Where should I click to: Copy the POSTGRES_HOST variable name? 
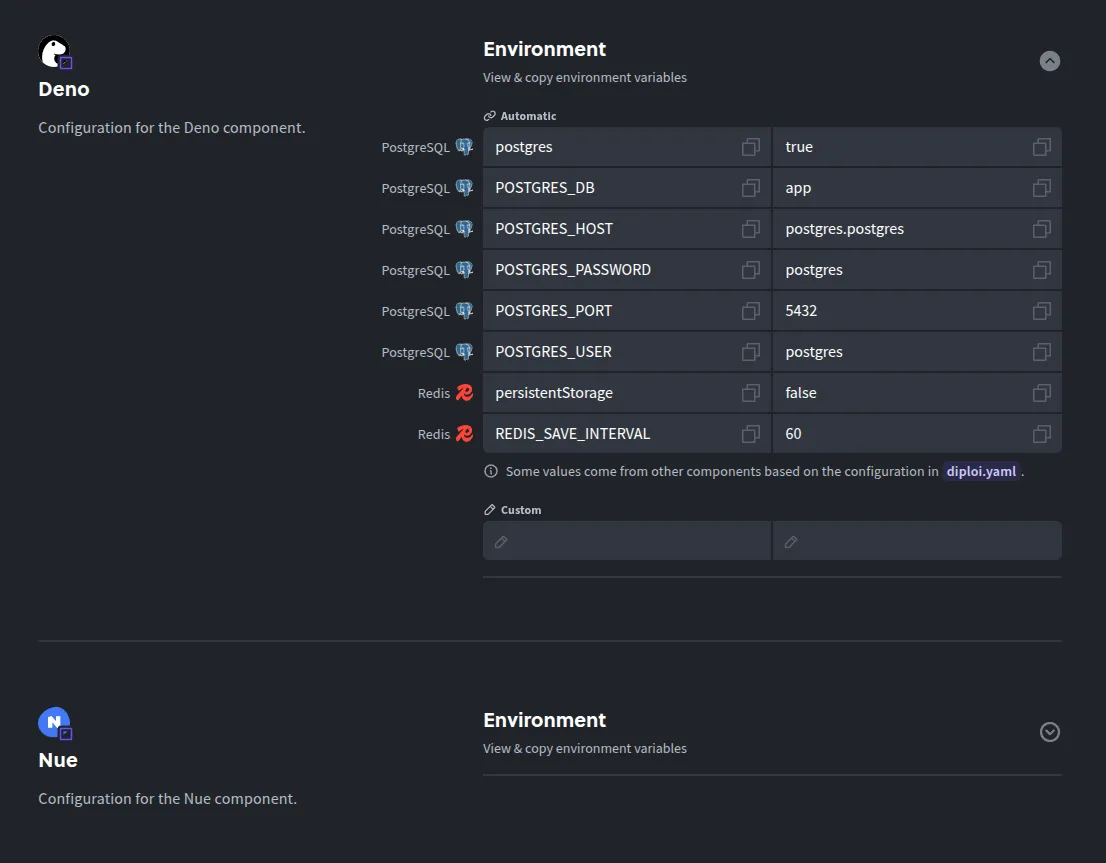(750, 228)
